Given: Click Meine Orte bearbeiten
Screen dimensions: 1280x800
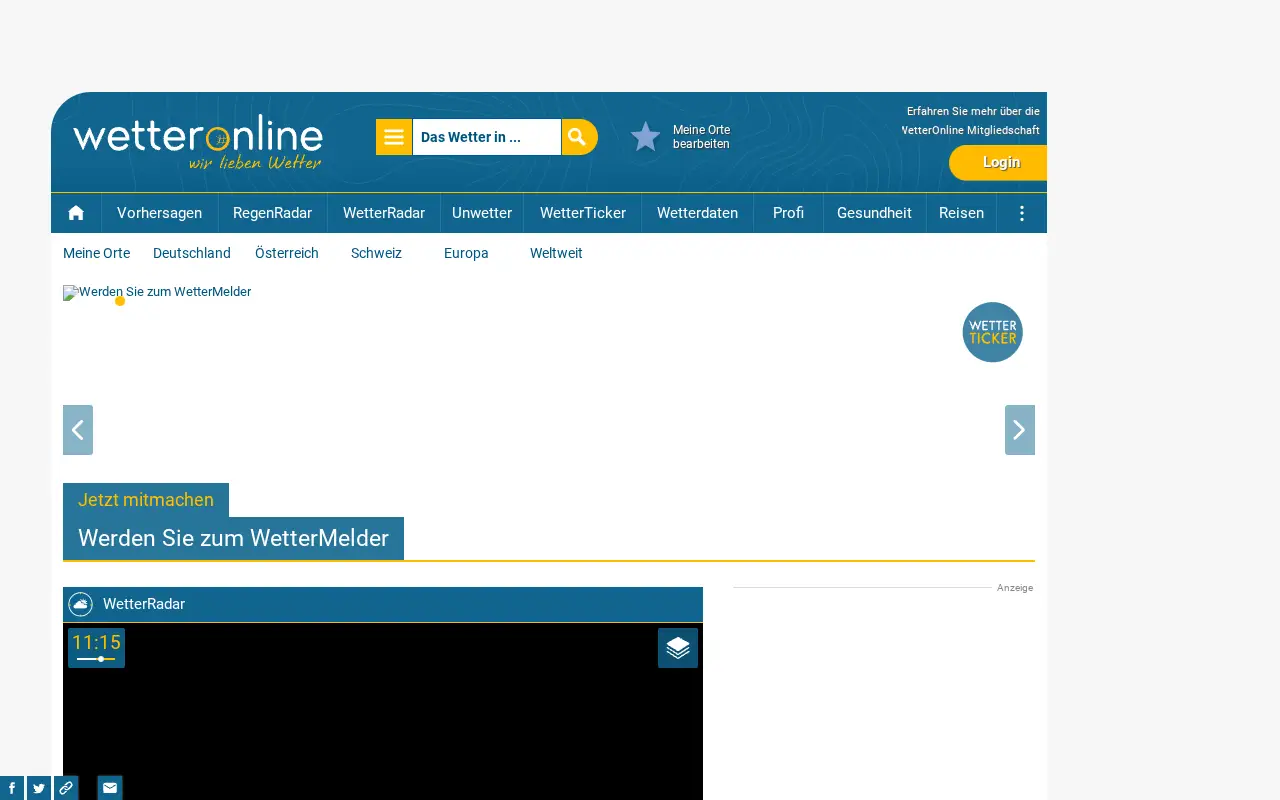Looking at the screenshot, I should point(701,137).
